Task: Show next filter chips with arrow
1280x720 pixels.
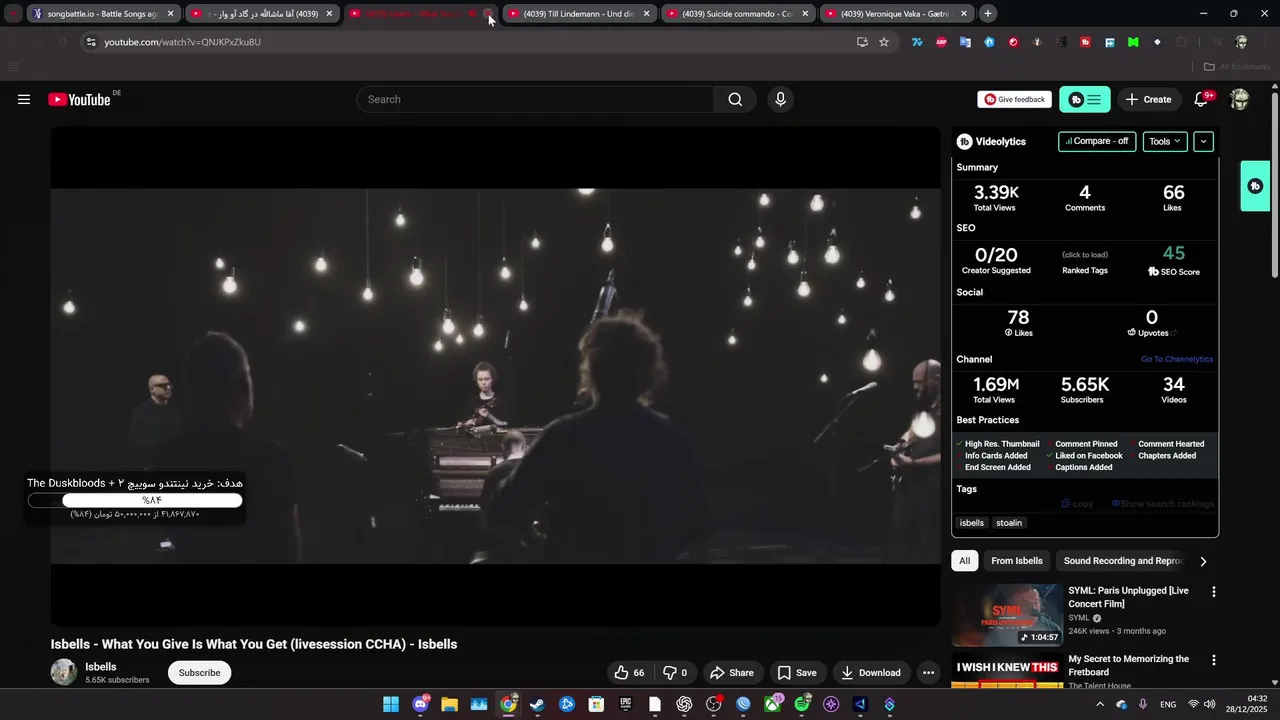Action: pos(1203,561)
